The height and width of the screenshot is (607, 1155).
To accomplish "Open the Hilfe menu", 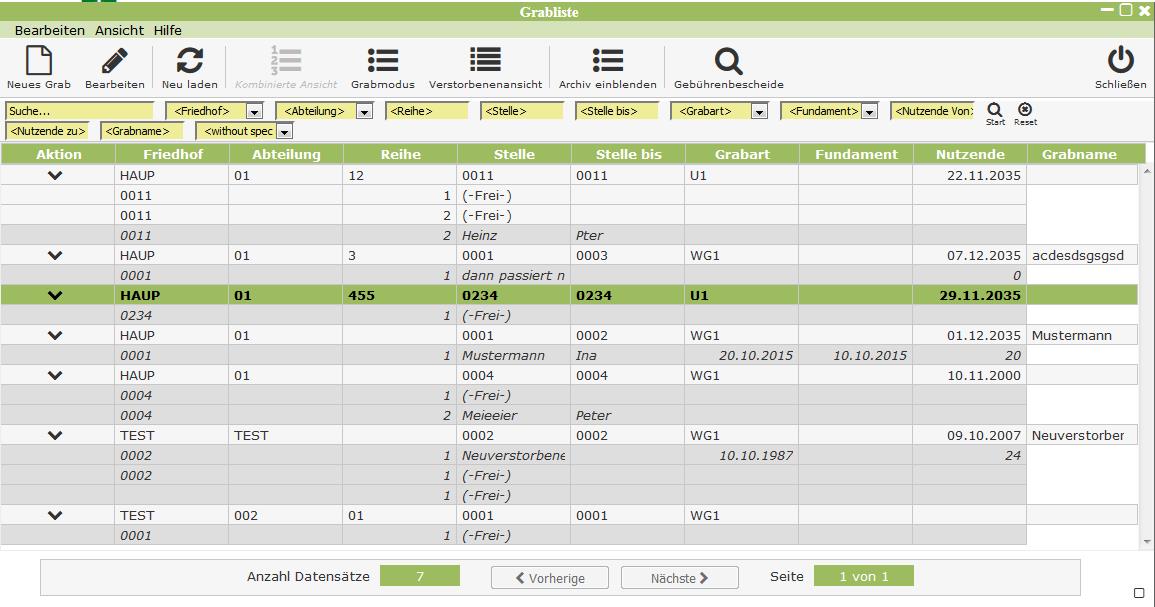I will click(167, 31).
